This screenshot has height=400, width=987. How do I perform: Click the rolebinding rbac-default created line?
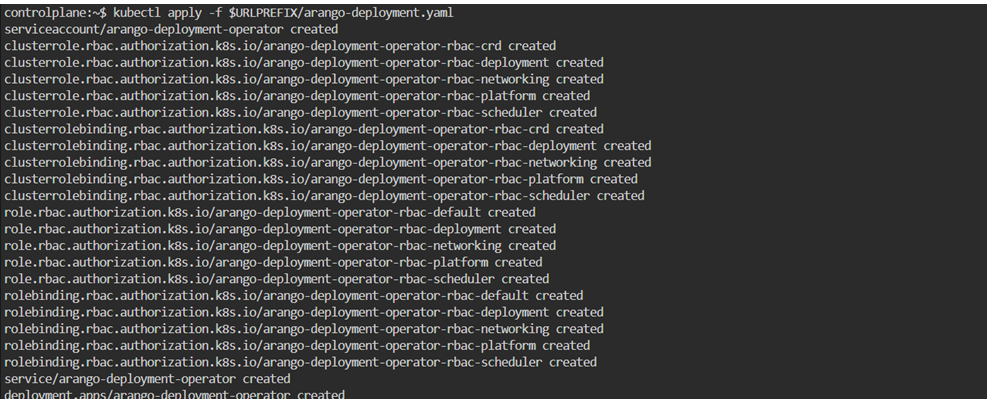[293, 295]
